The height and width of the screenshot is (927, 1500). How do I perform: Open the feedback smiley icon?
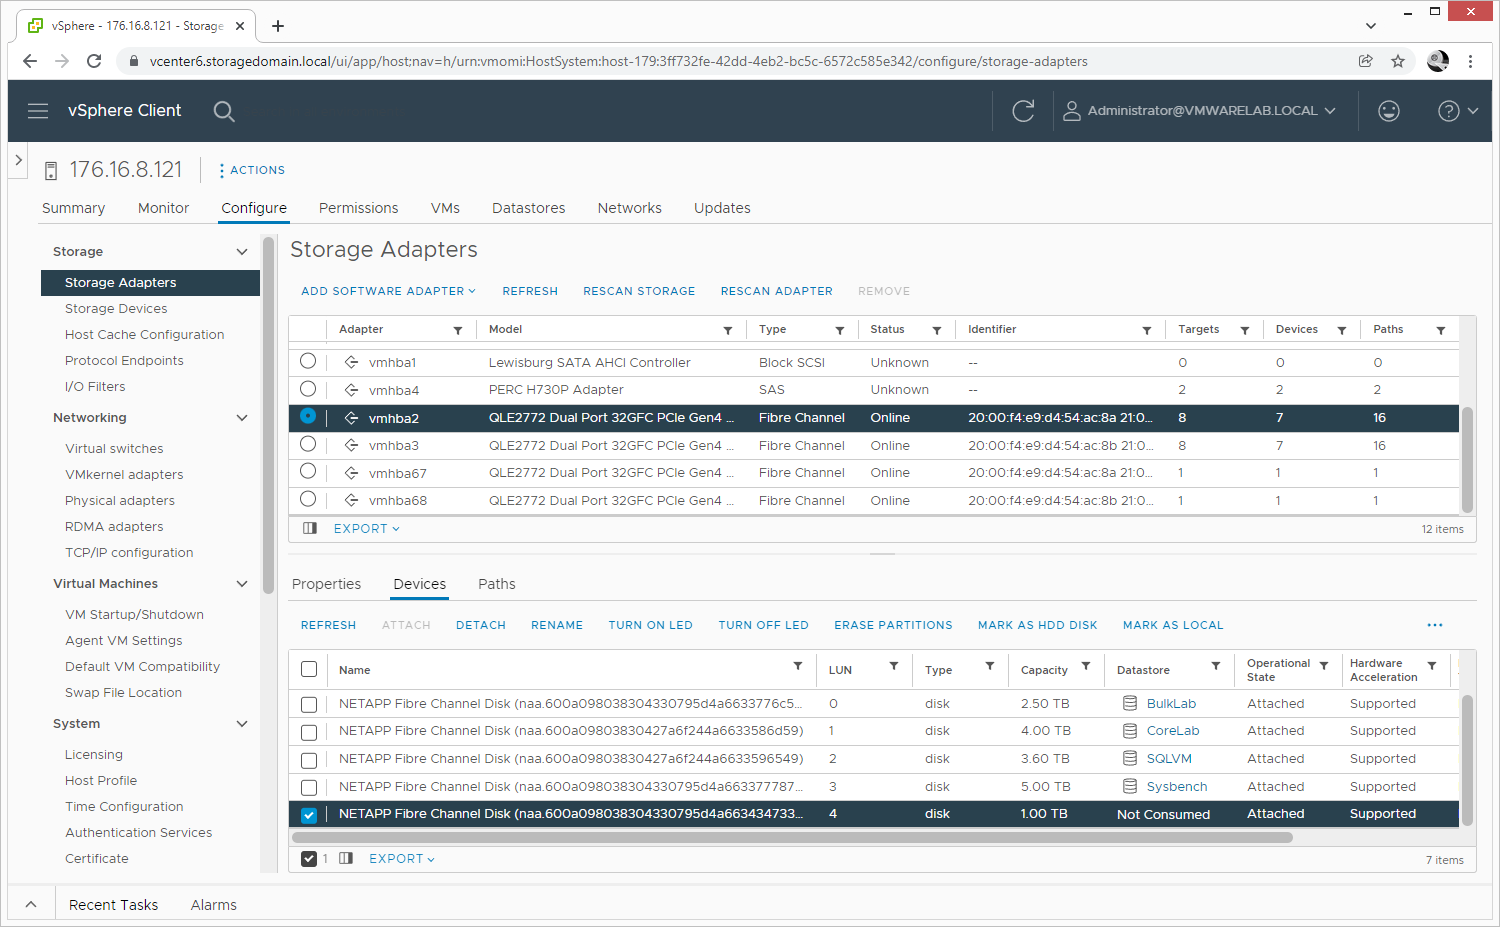coord(1389,111)
